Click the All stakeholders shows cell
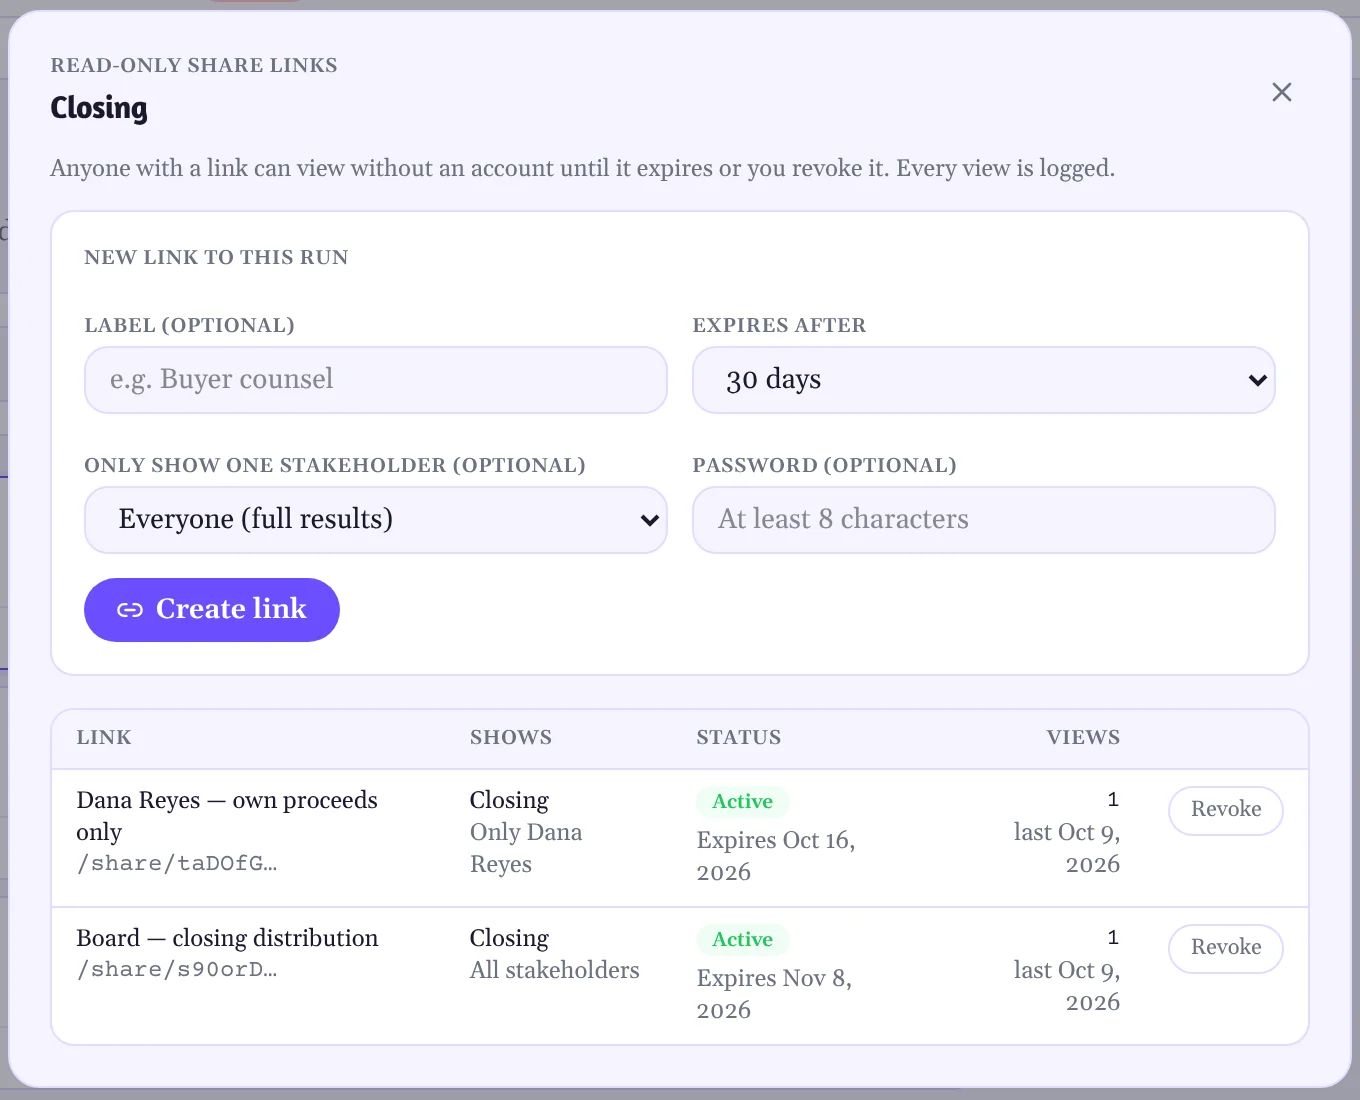The image size is (1360, 1100). [555, 970]
